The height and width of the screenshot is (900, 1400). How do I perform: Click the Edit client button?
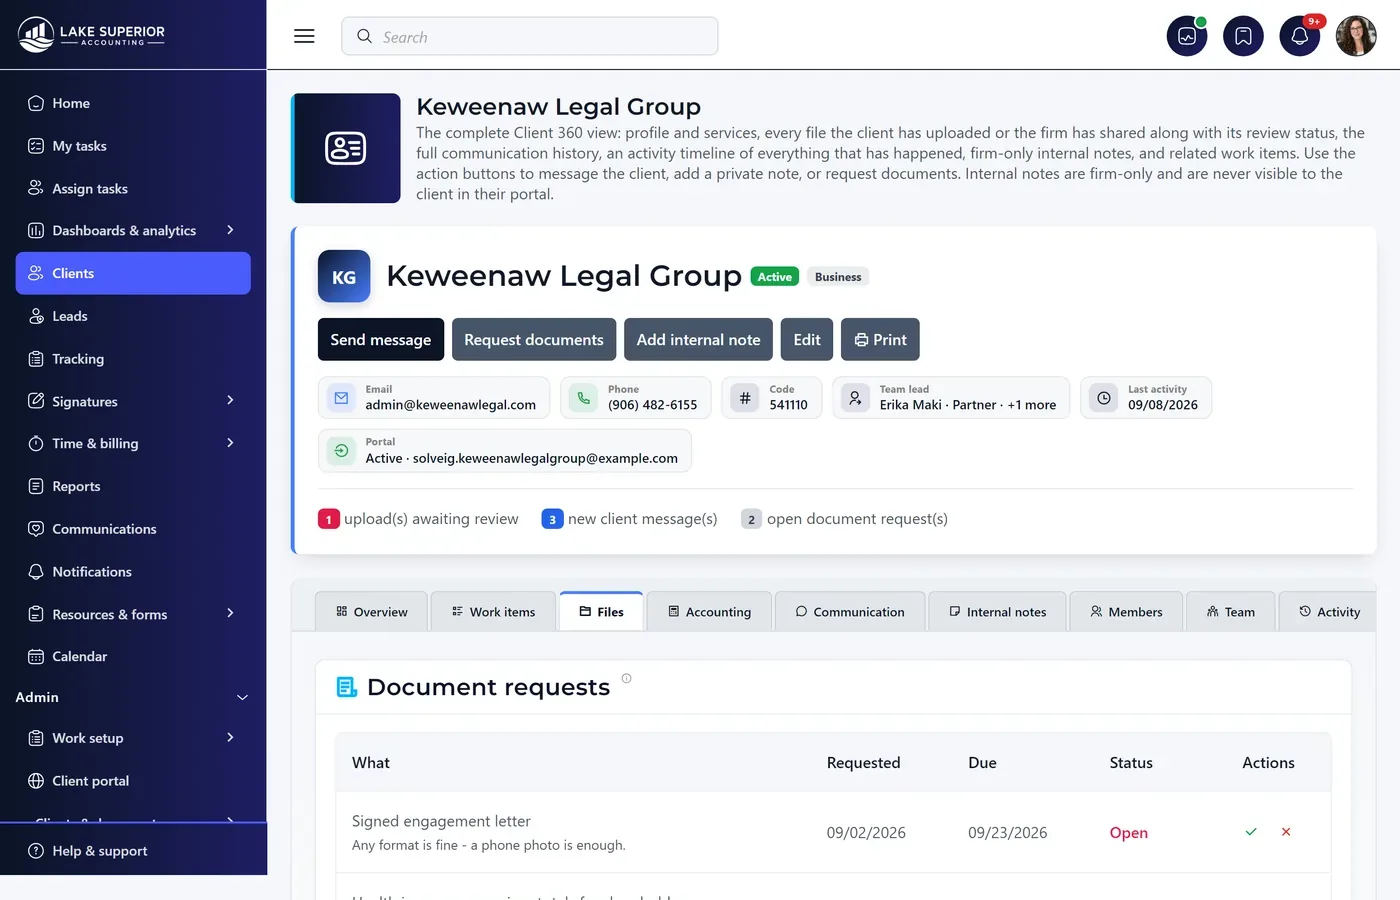[x=807, y=340]
